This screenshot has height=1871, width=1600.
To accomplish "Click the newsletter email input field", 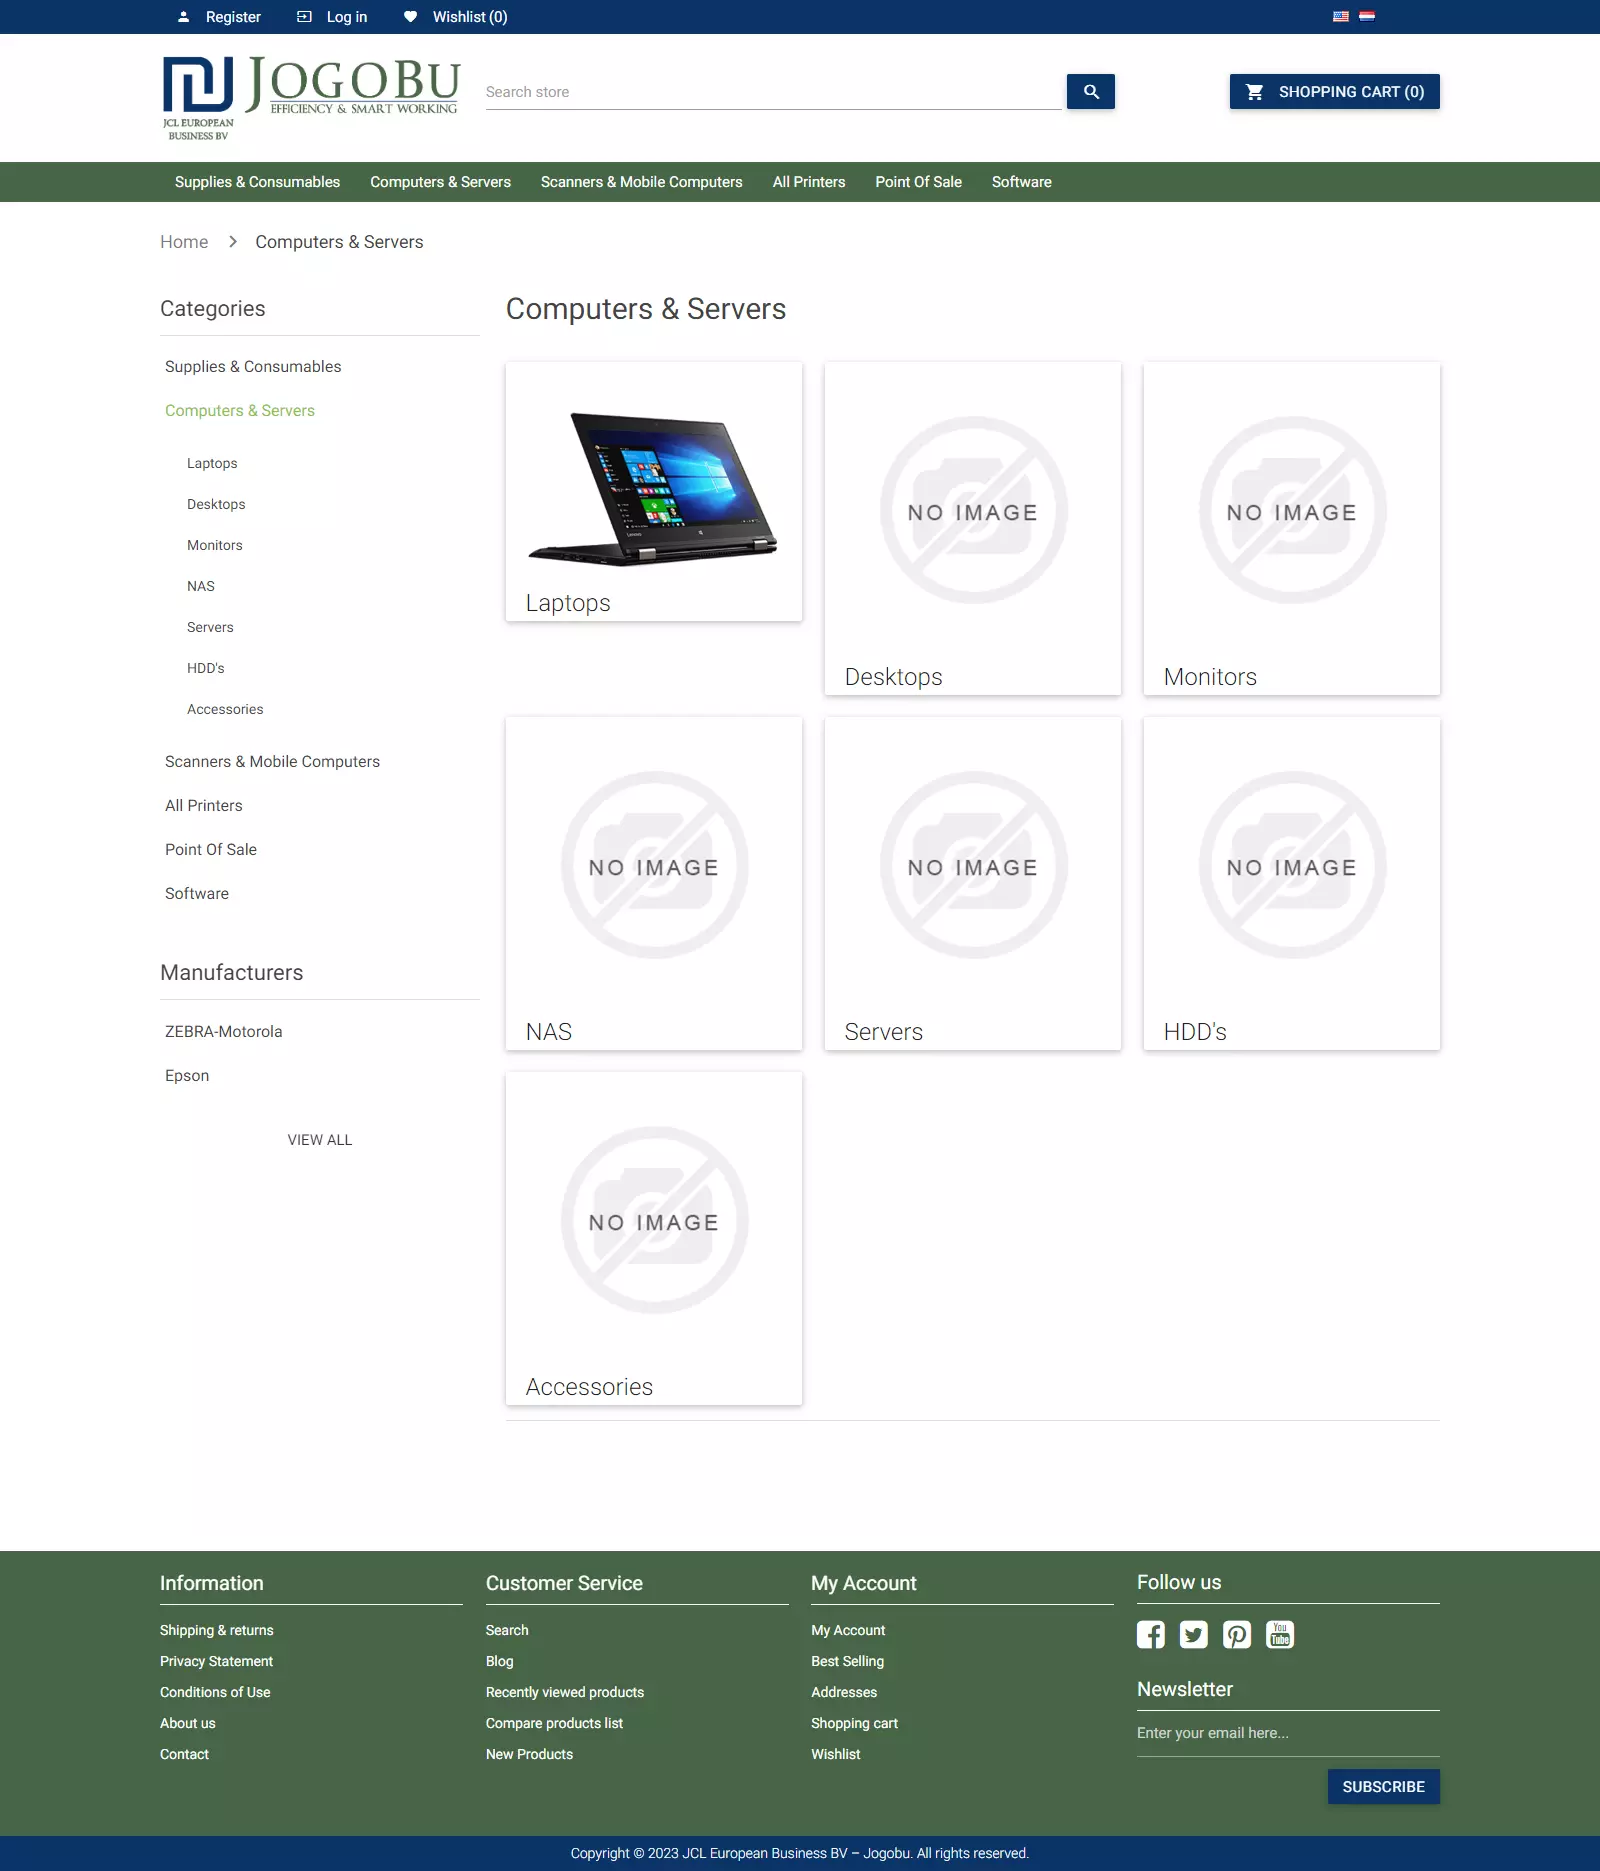I will (1287, 1733).
